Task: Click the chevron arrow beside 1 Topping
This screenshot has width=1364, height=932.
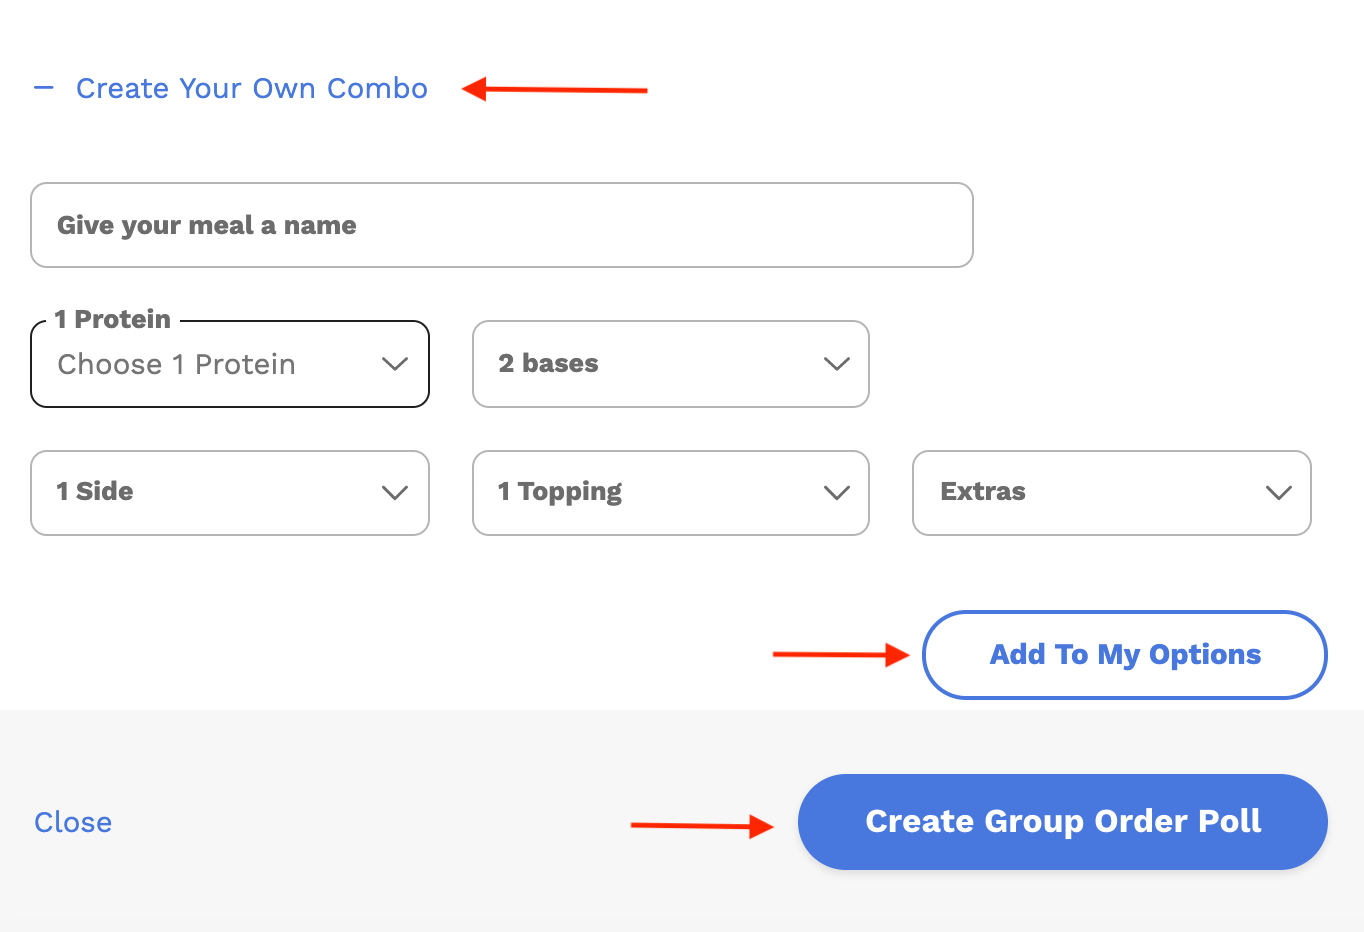Action: coord(836,492)
